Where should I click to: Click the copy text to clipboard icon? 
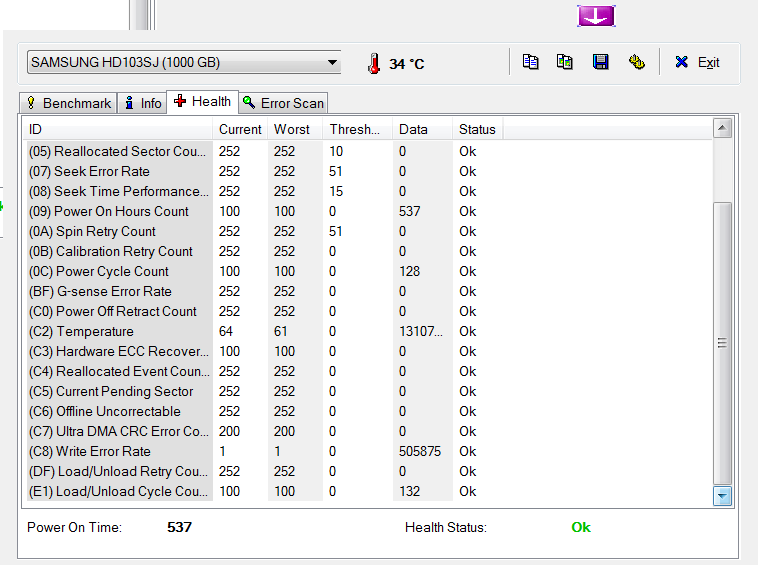(530, 62)
